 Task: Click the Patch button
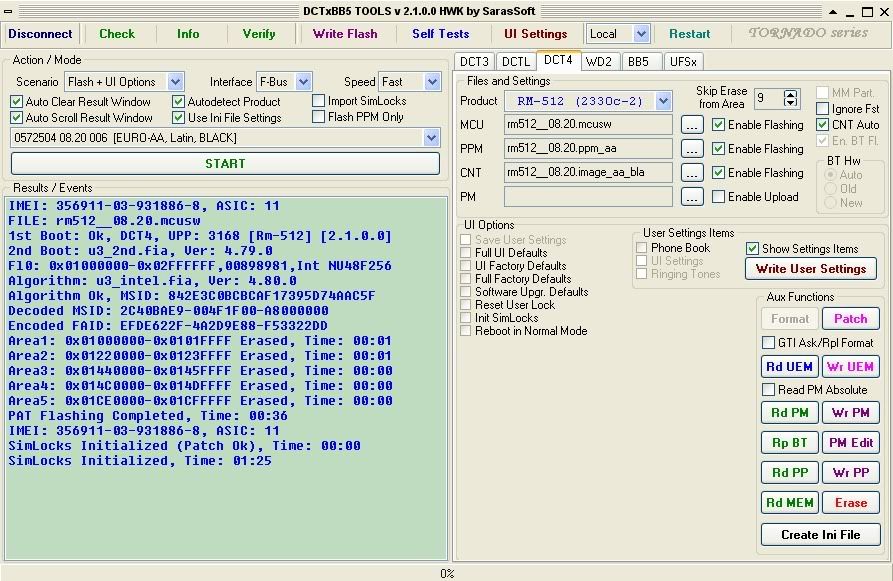click(850, 319)
